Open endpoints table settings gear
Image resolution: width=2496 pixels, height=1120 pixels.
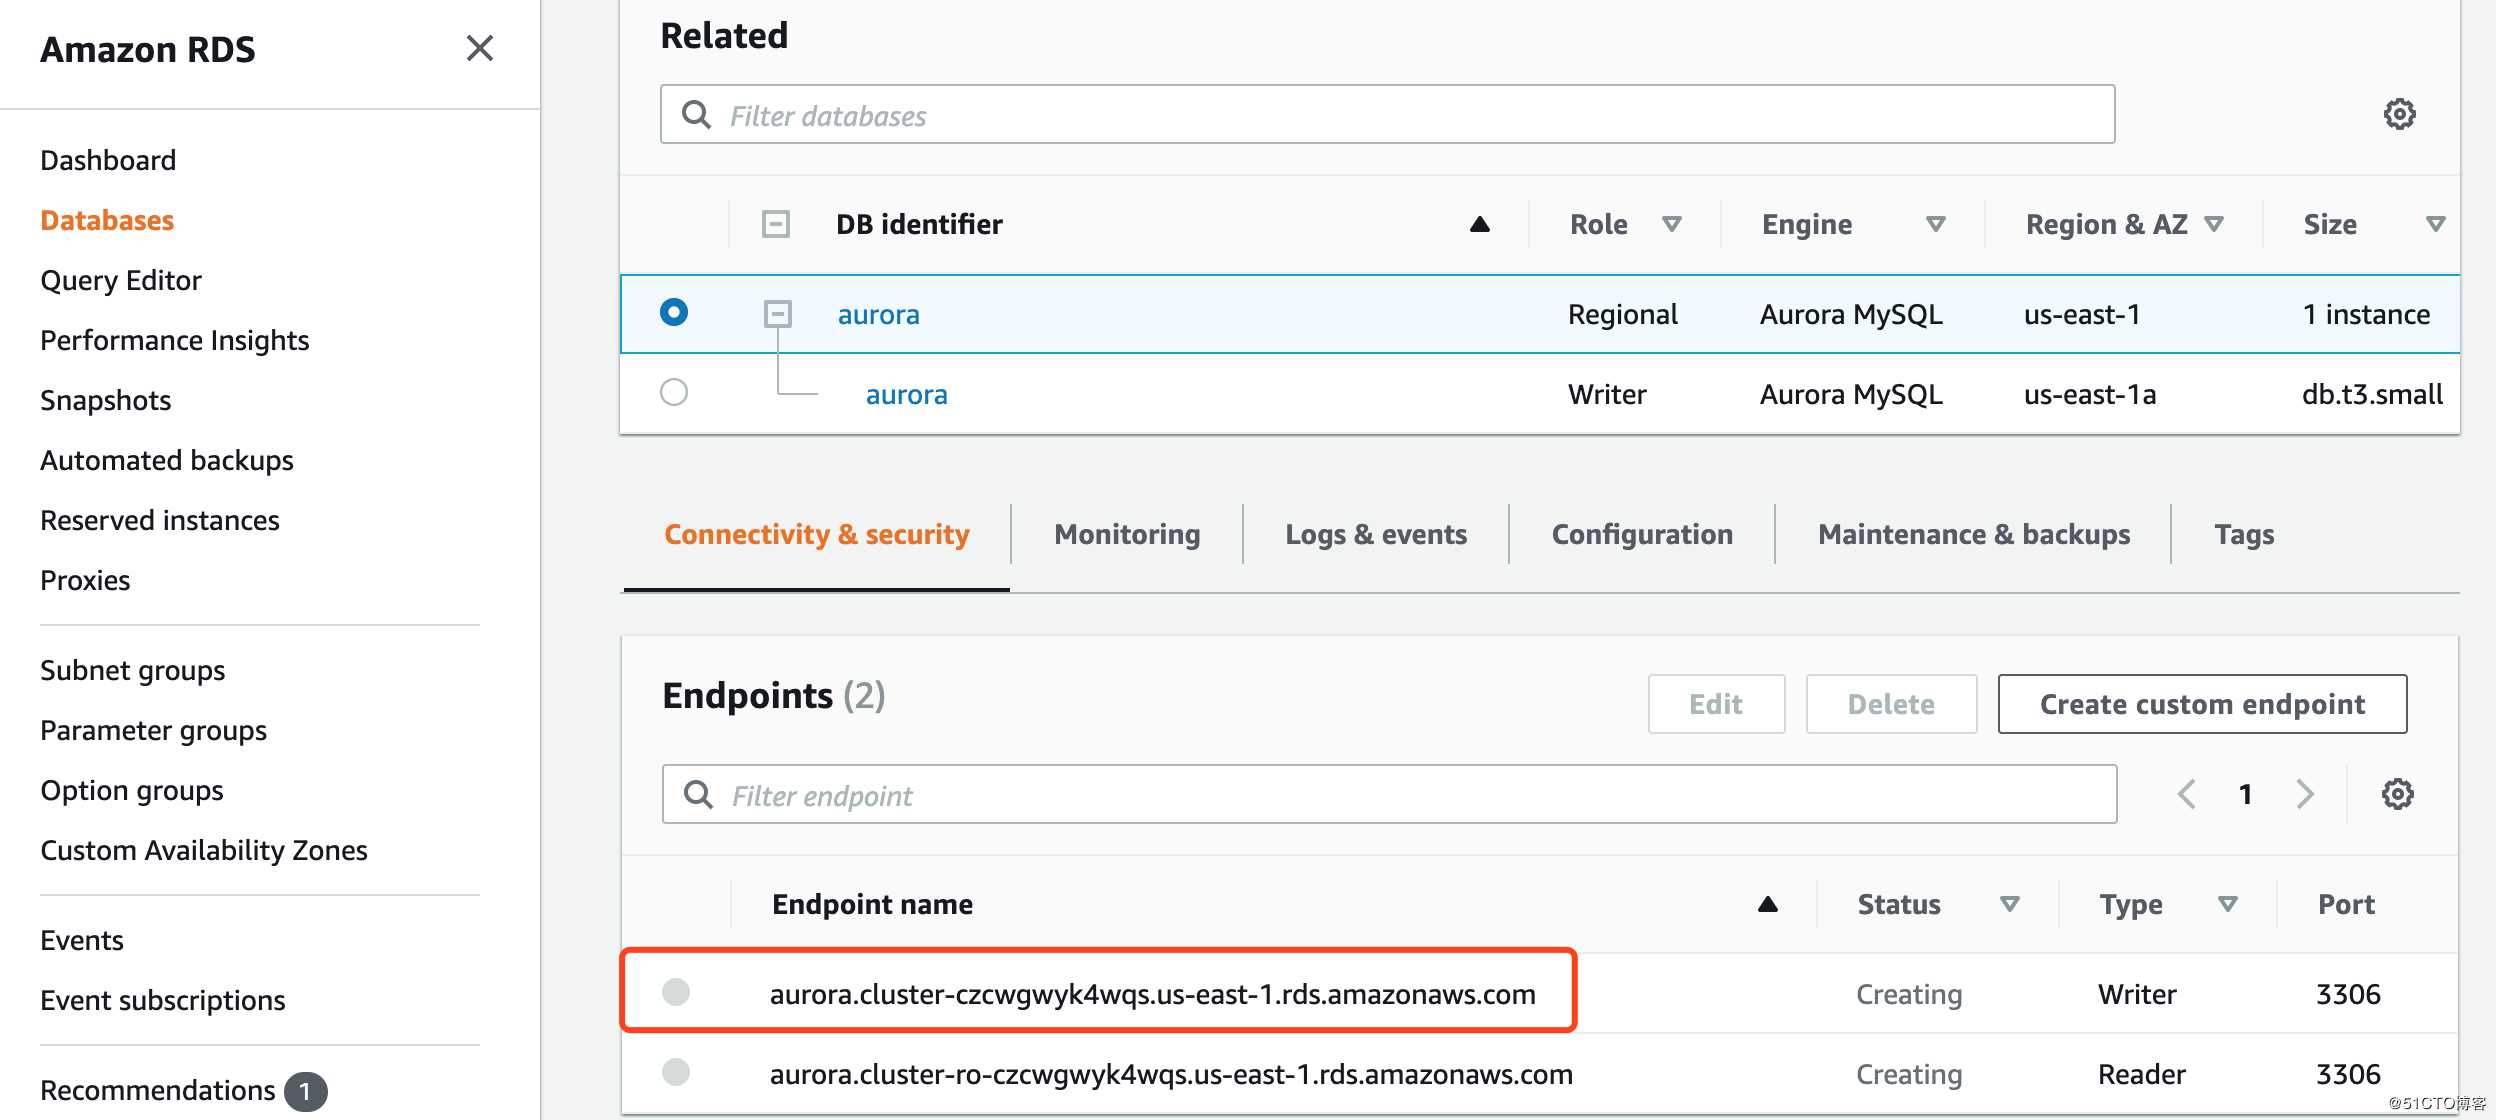pyautogui.click(x=2396, y=794)
